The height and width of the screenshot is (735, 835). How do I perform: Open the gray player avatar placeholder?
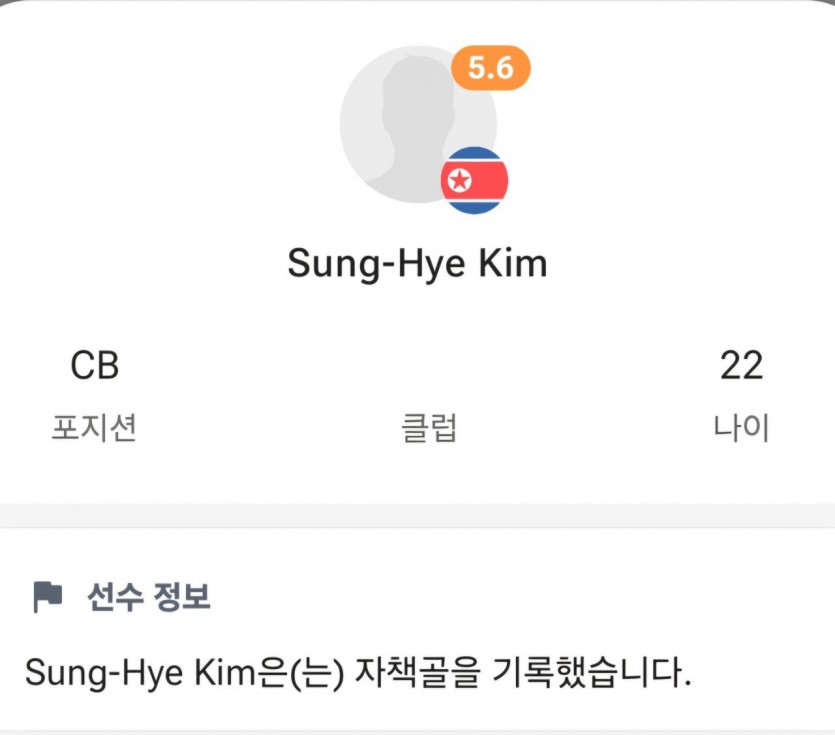[x=418, y=124]
